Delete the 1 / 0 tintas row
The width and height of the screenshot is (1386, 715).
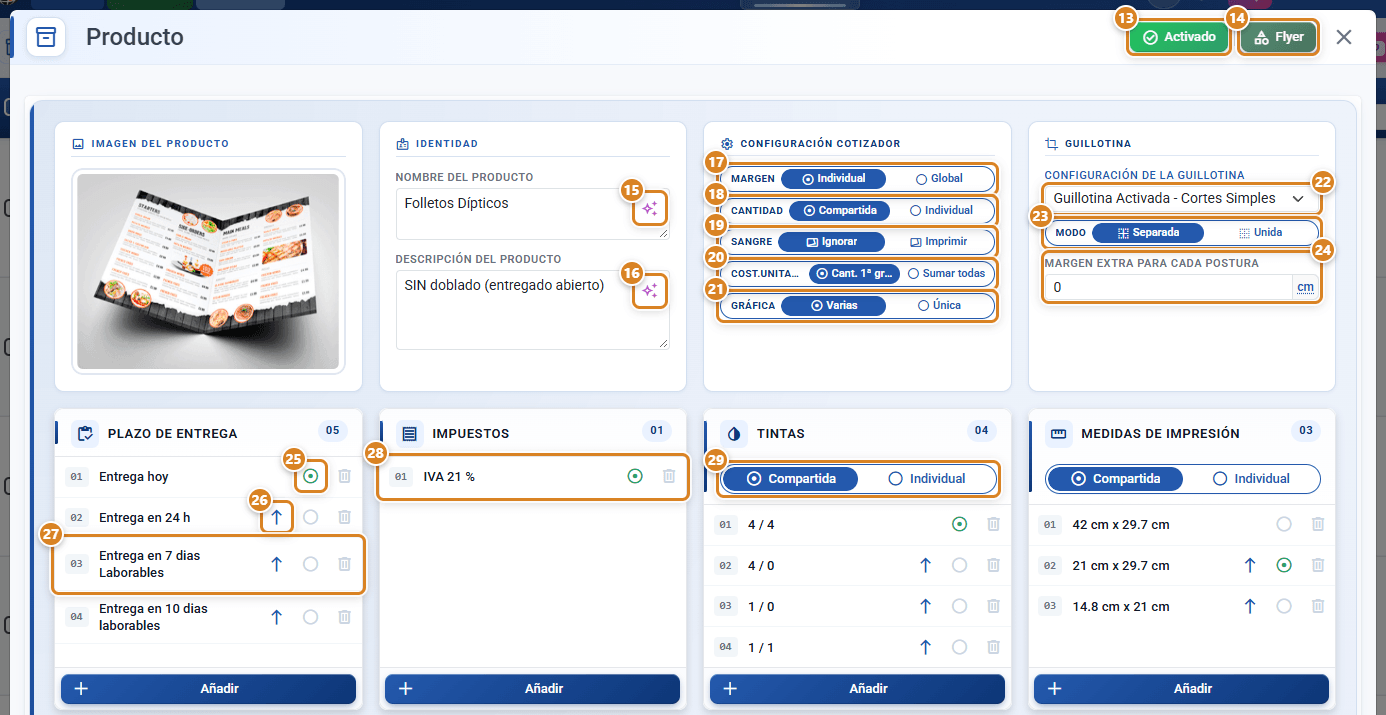click(x=993, y=606)
